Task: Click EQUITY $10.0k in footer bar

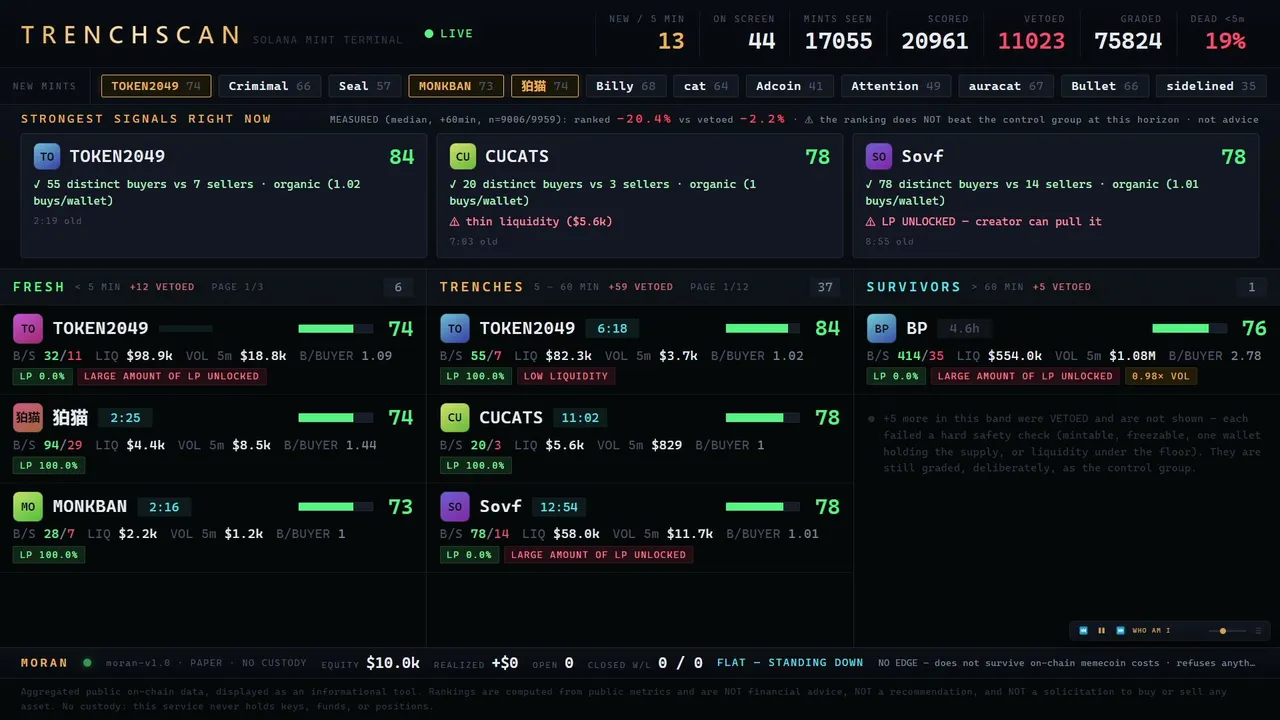Action: [370, 663]
